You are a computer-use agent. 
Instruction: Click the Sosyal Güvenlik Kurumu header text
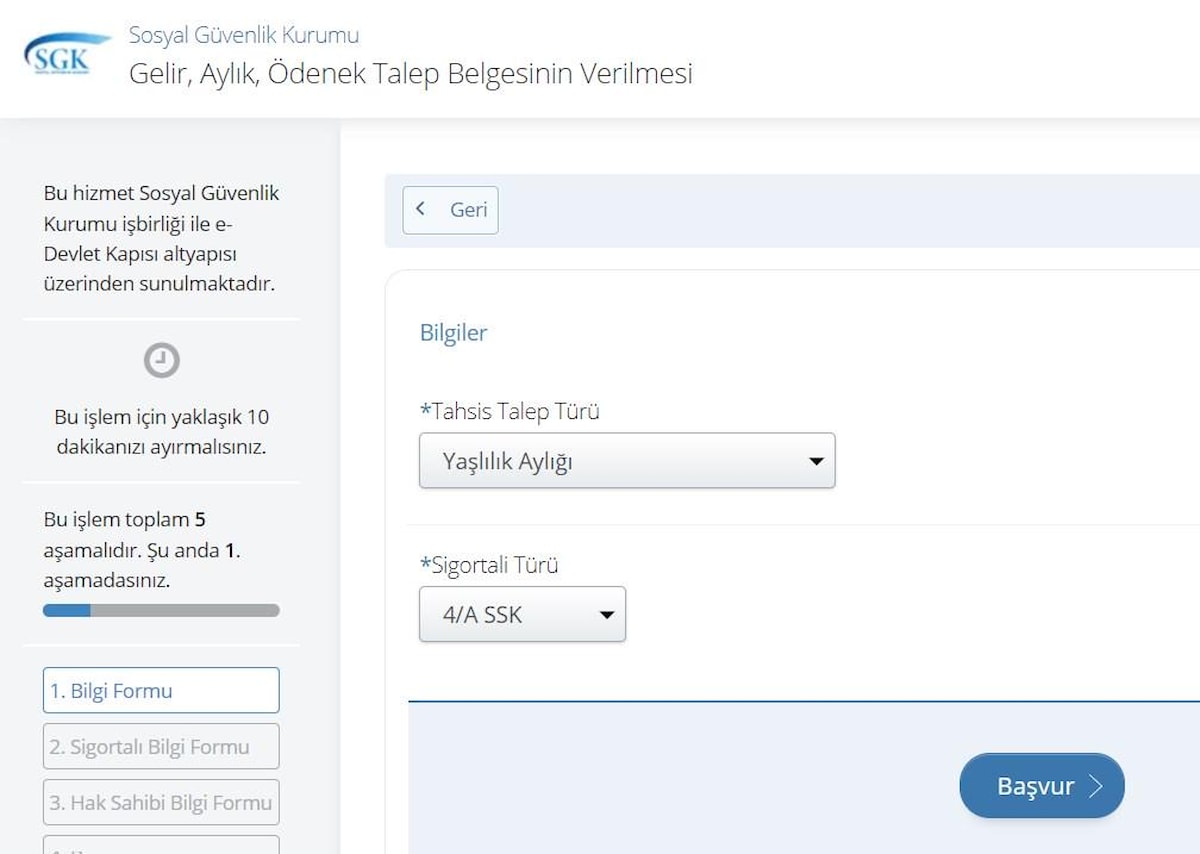243,36
